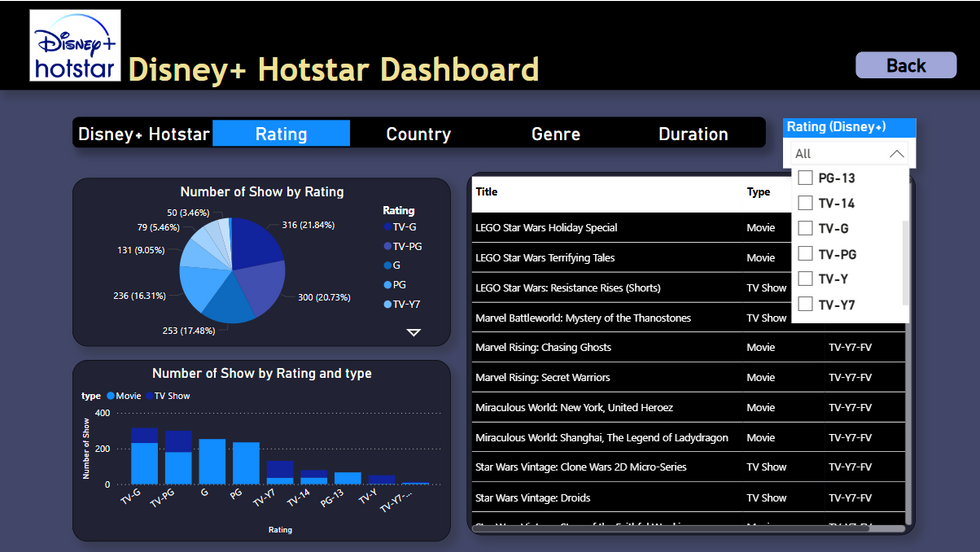Select Star Wars Vintage: Clone Wars row
This screenshot has height=552, width=980.
[x=688, y=467]
